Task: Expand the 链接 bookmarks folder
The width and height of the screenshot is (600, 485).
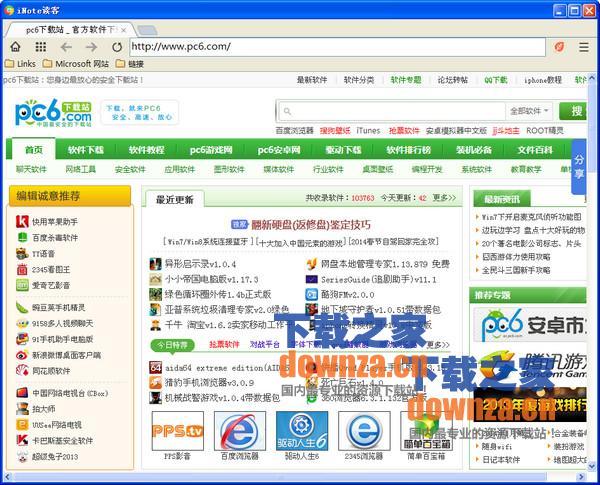Action: point(129,64)
